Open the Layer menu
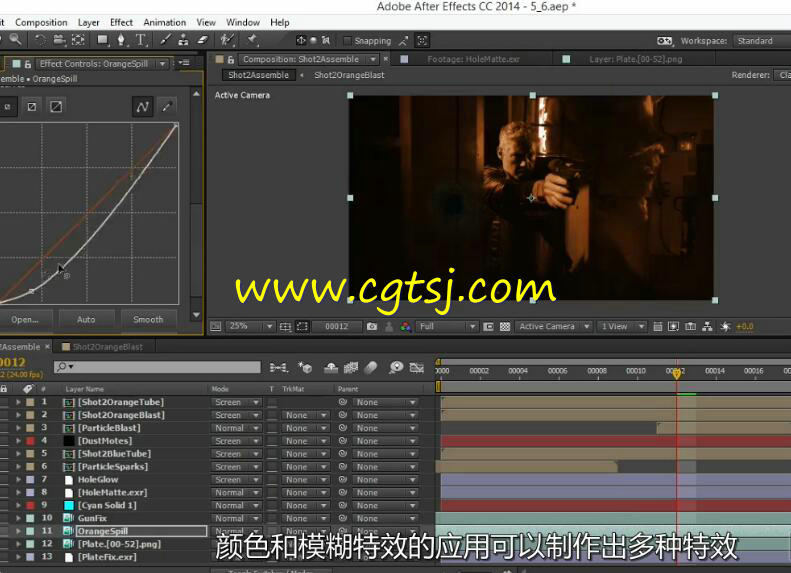791x573 pixels. tap(88, 22)
